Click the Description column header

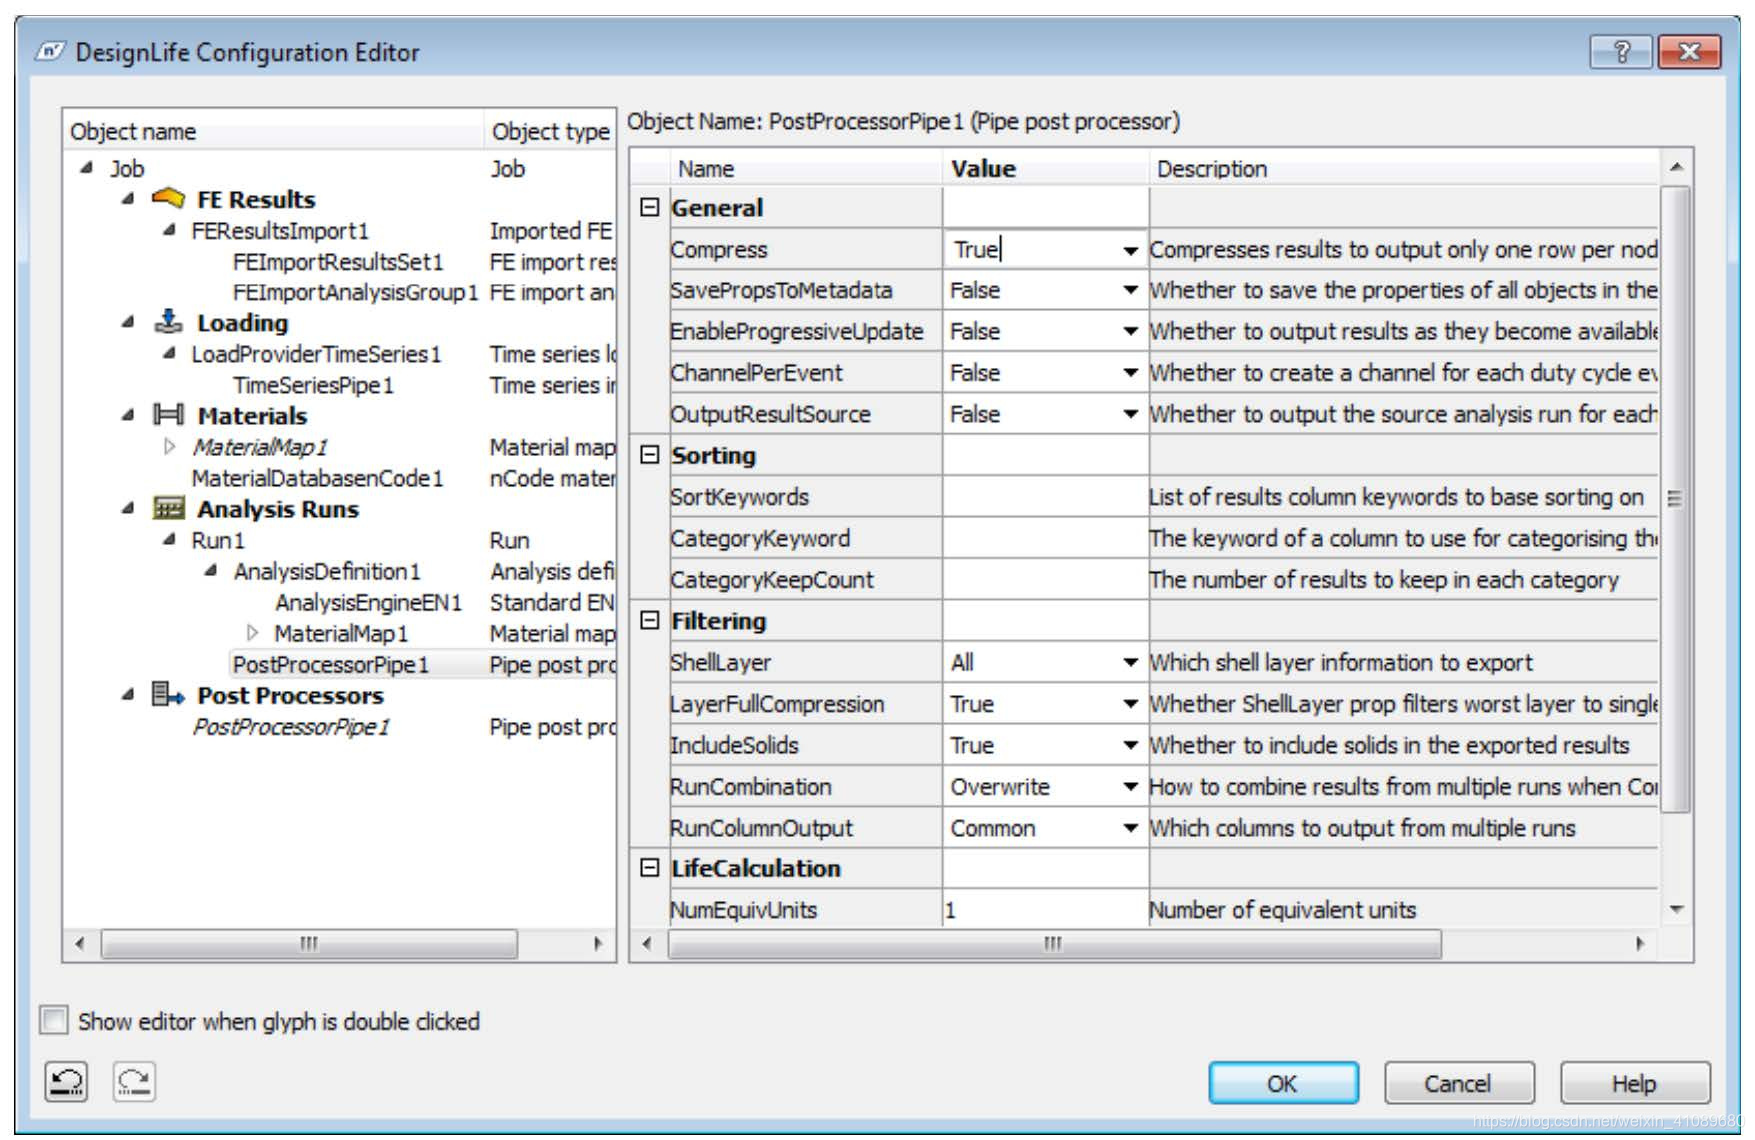point(1403,168)
